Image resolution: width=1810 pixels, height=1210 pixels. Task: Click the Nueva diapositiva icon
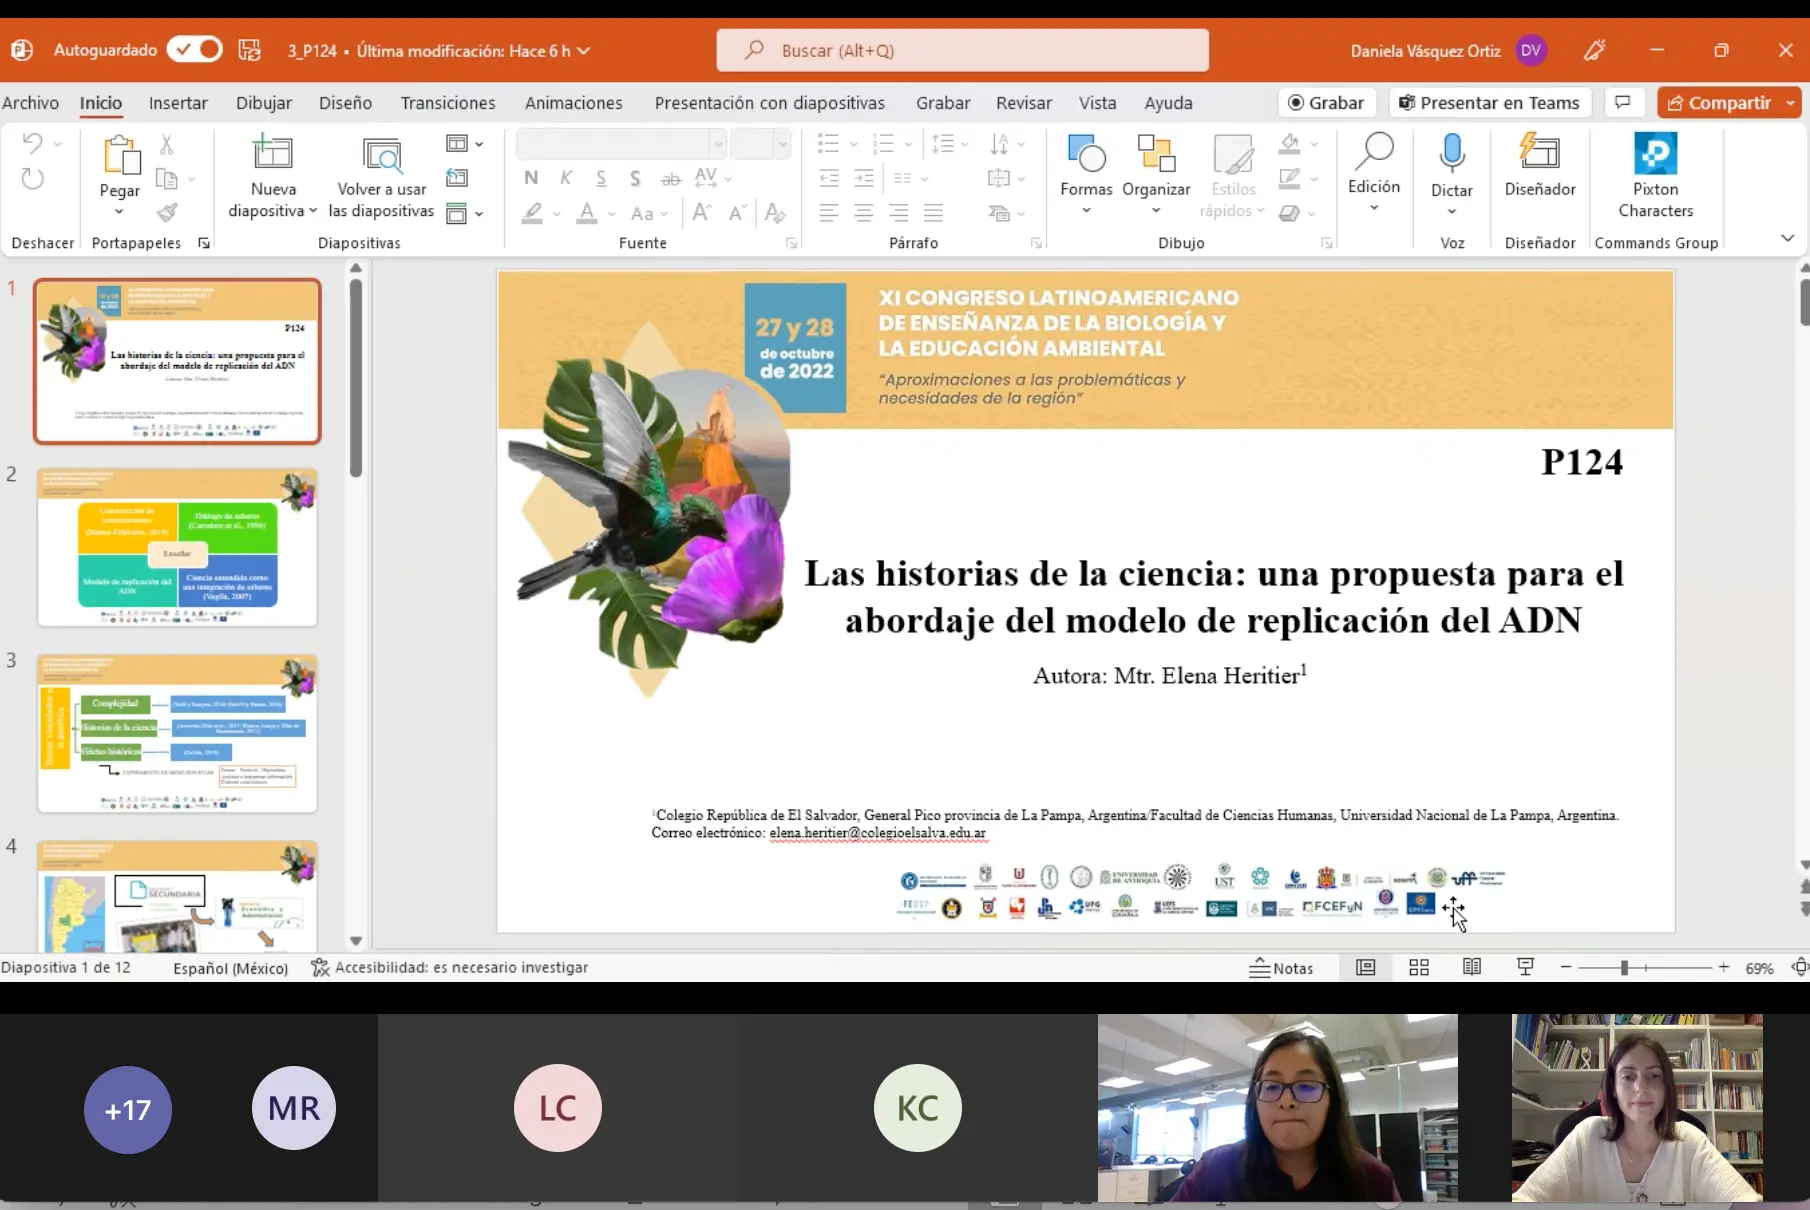(x=272, y=153)
